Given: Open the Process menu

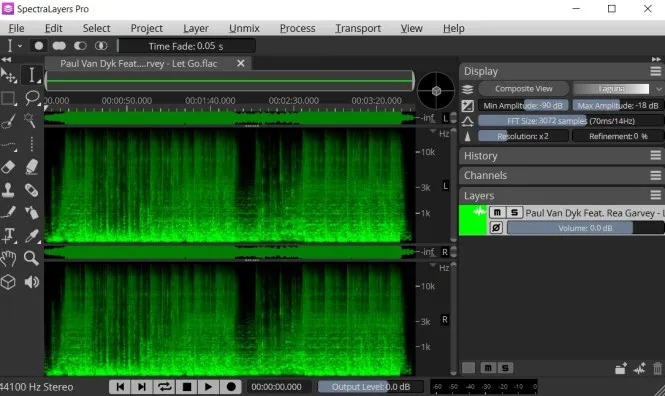Looking at the screenshot, I should click(297, 28).
